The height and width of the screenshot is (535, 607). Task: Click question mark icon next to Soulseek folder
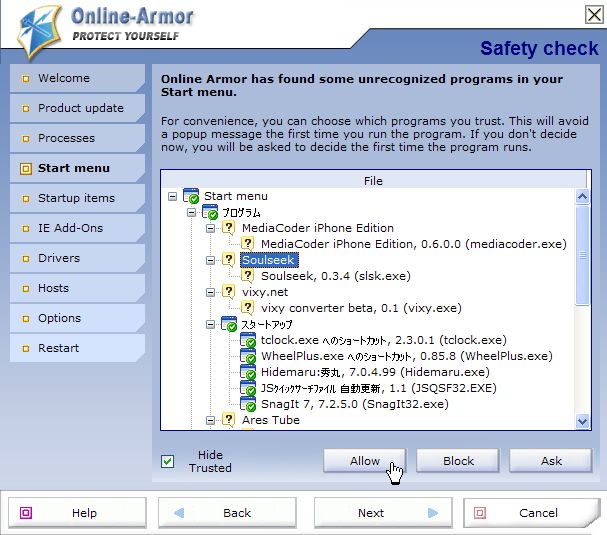click(229, 259)
